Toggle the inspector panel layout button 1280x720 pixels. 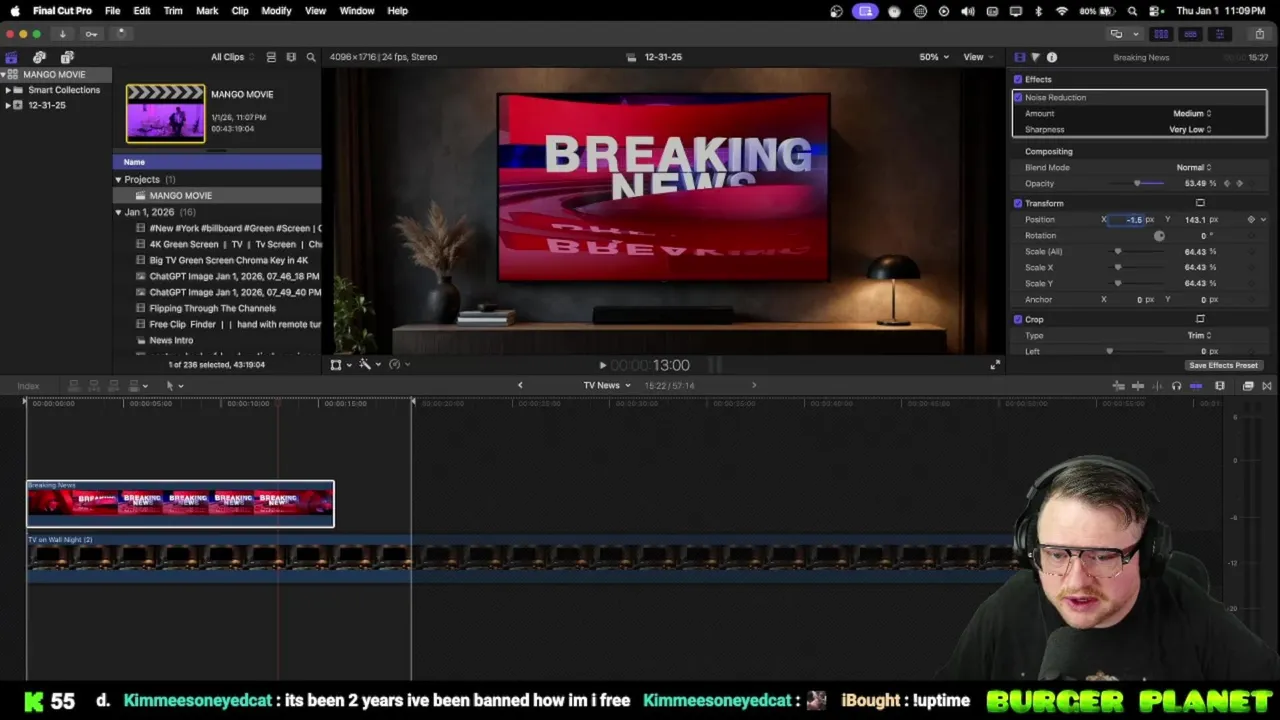[x=1219, y=34]
